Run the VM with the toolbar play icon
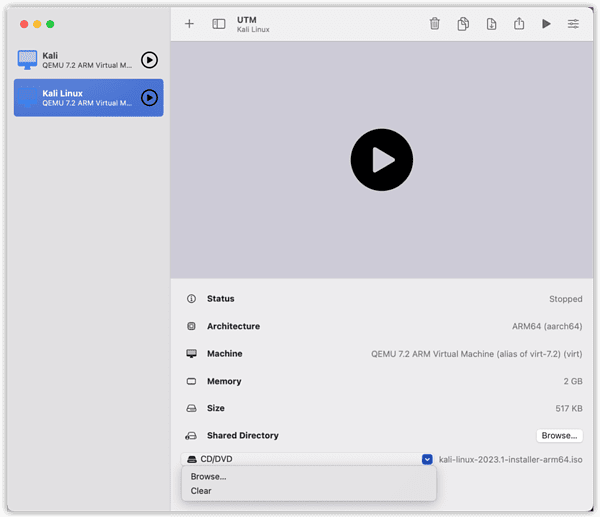600x517 pixels. 546,24
